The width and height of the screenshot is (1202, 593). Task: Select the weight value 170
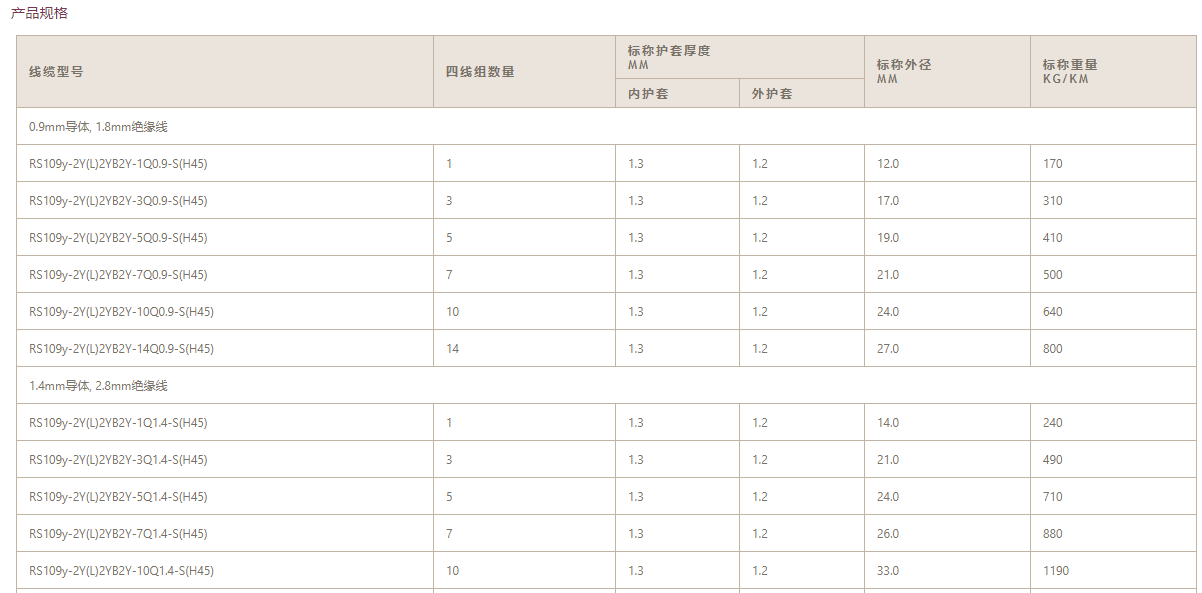pyautogui.click(x=1053, y=164)
